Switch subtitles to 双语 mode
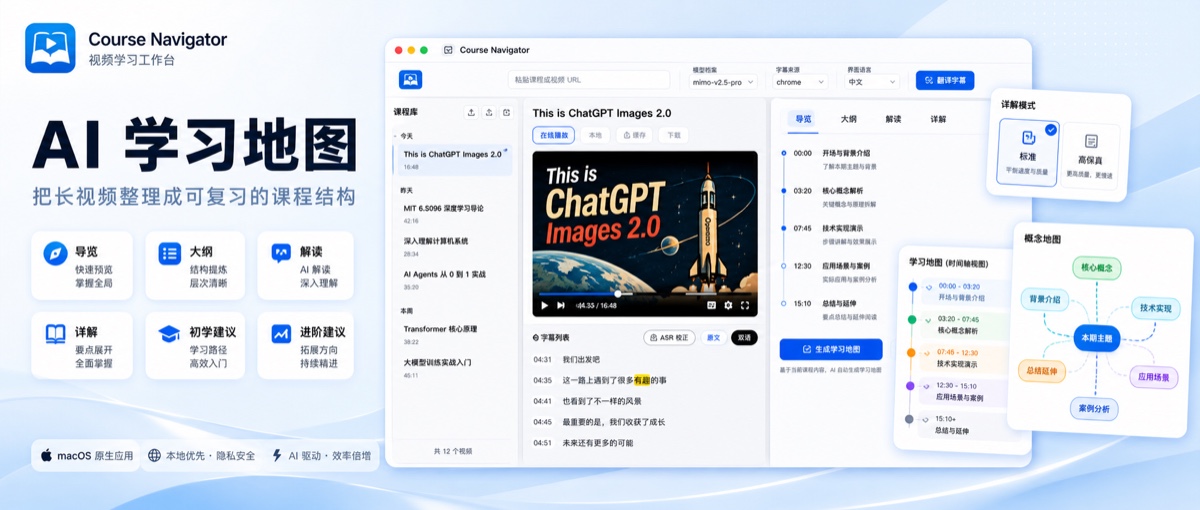The width and height of the screenshot is (1200, 510). (744, 338)
